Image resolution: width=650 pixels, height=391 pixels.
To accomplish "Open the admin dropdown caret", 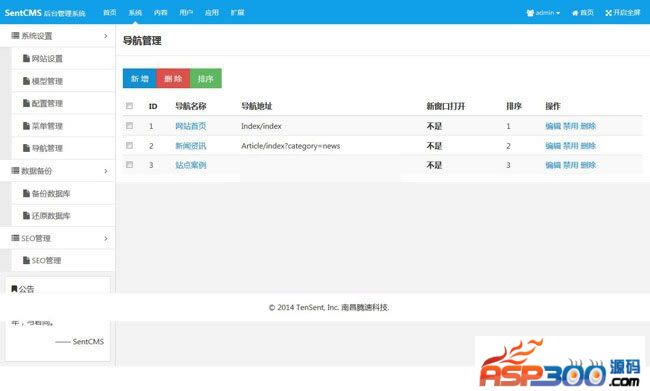I will point(558,13).
